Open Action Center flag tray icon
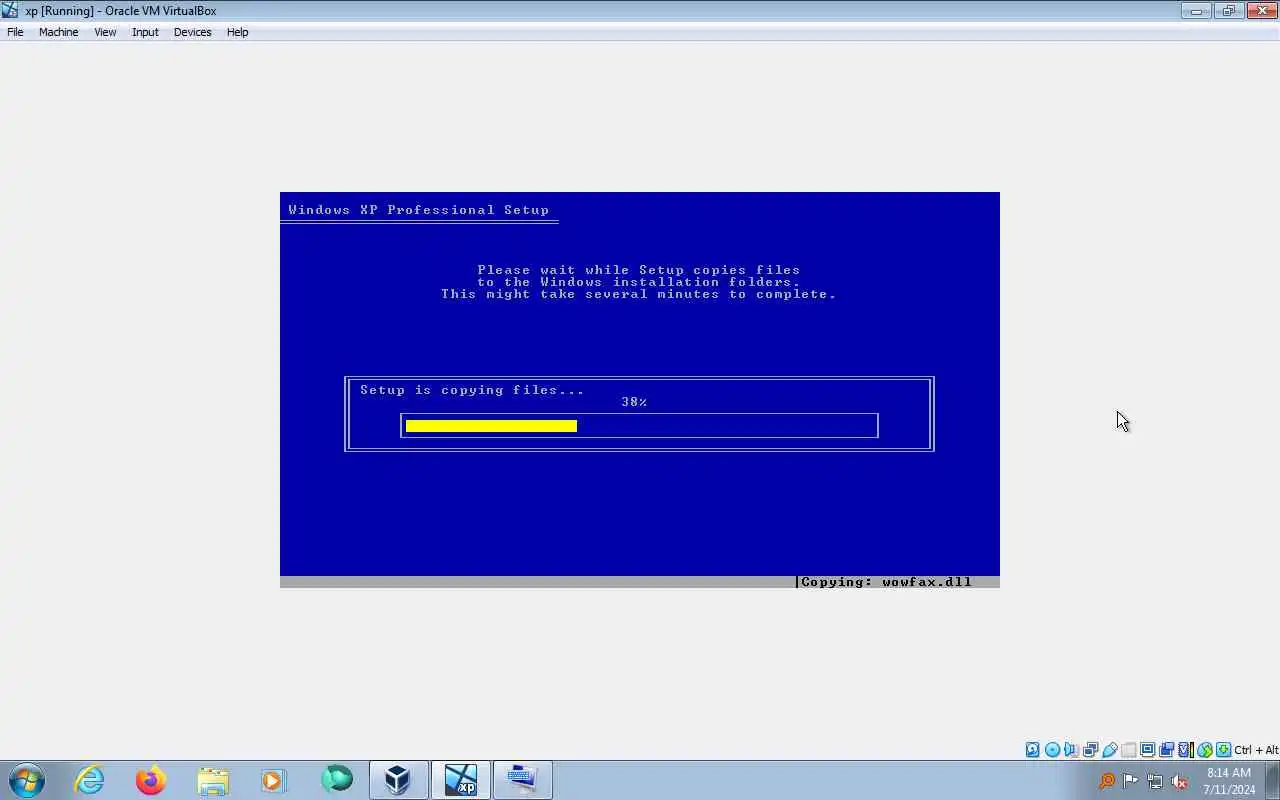 pyautogui.click(x=1131, y=781)
